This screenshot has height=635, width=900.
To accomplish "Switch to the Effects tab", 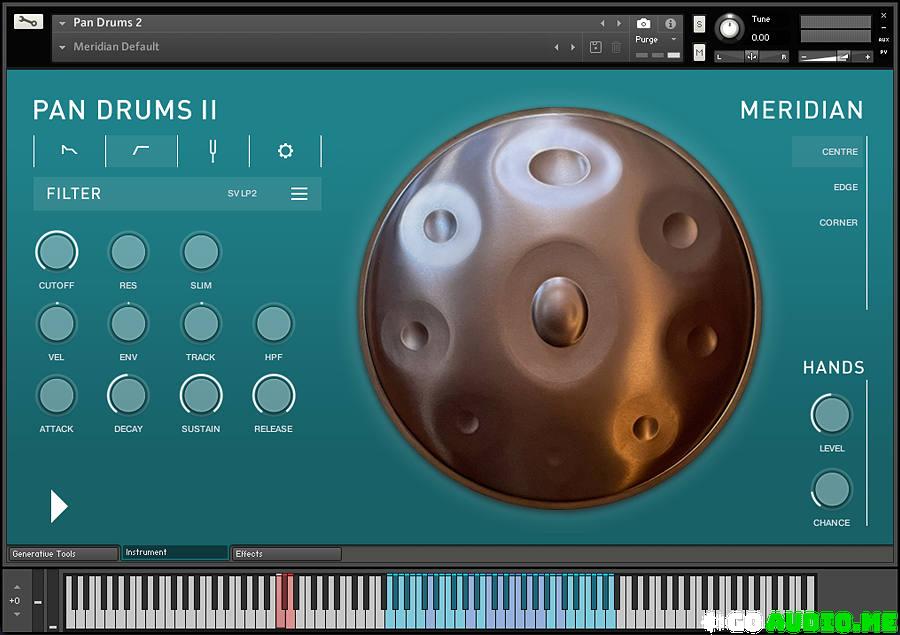I will point(286,554).
